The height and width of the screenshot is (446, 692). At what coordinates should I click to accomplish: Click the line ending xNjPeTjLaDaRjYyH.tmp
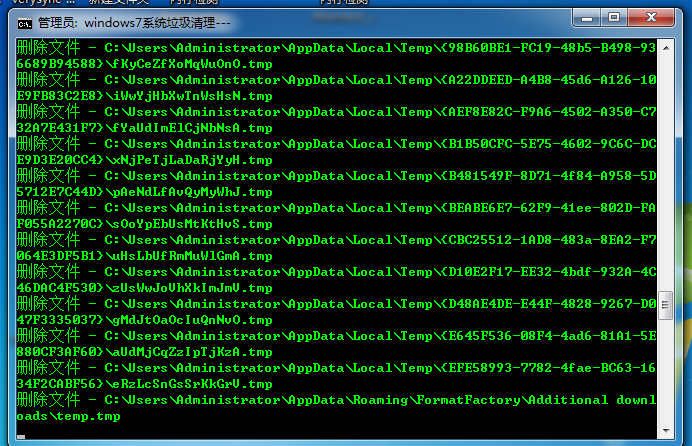145,160
